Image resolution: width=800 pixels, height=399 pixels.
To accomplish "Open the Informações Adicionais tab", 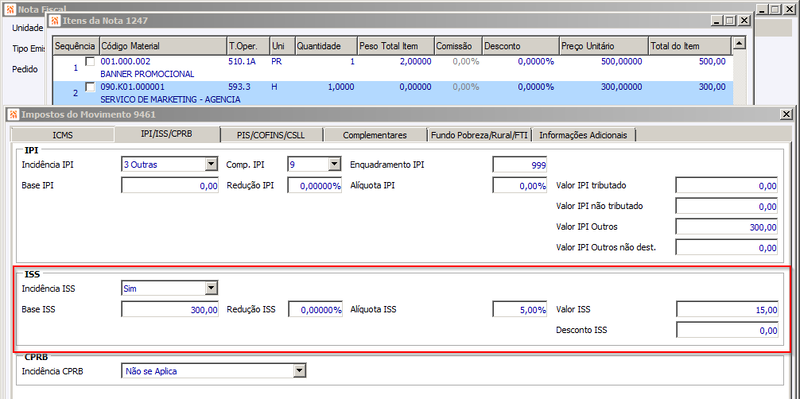I will [x=584, y=135].
